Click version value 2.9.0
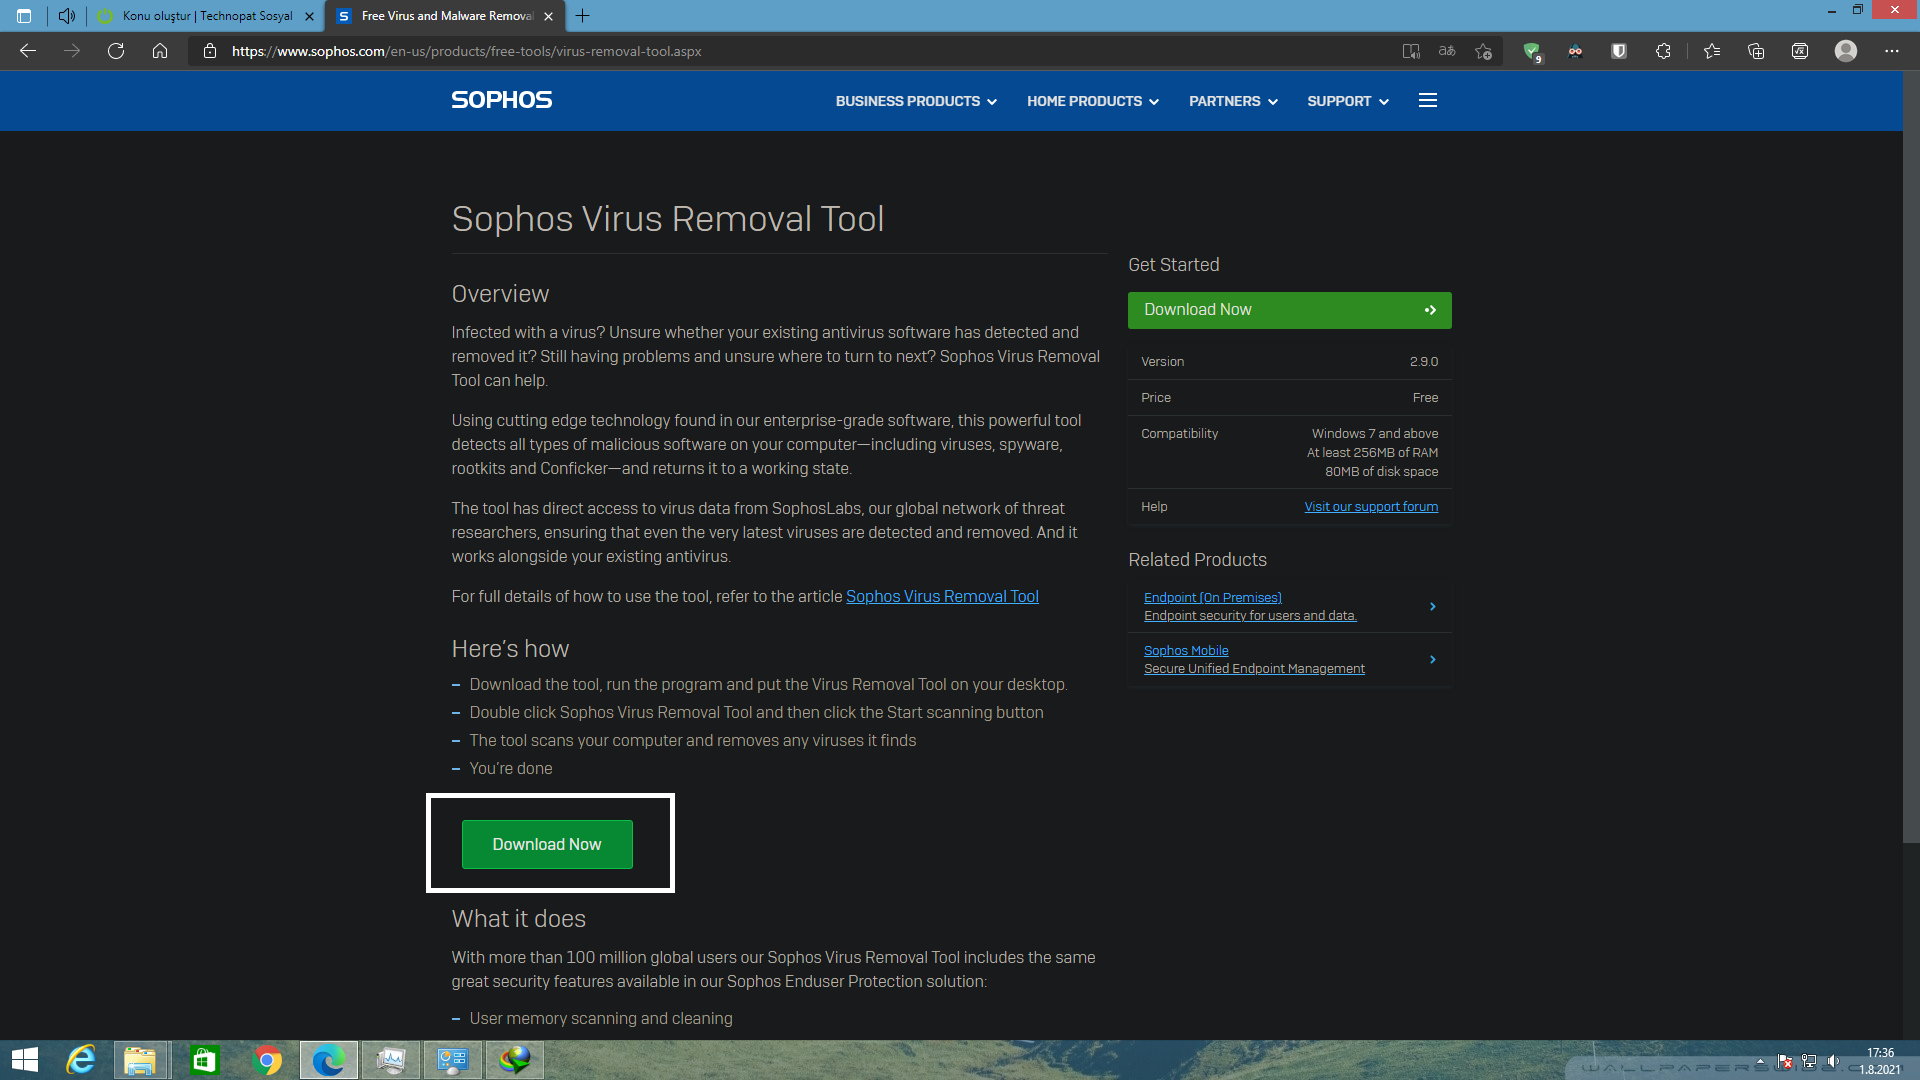The image size is (1920, 1080). pyautogui.click(x=1424, y=362)
